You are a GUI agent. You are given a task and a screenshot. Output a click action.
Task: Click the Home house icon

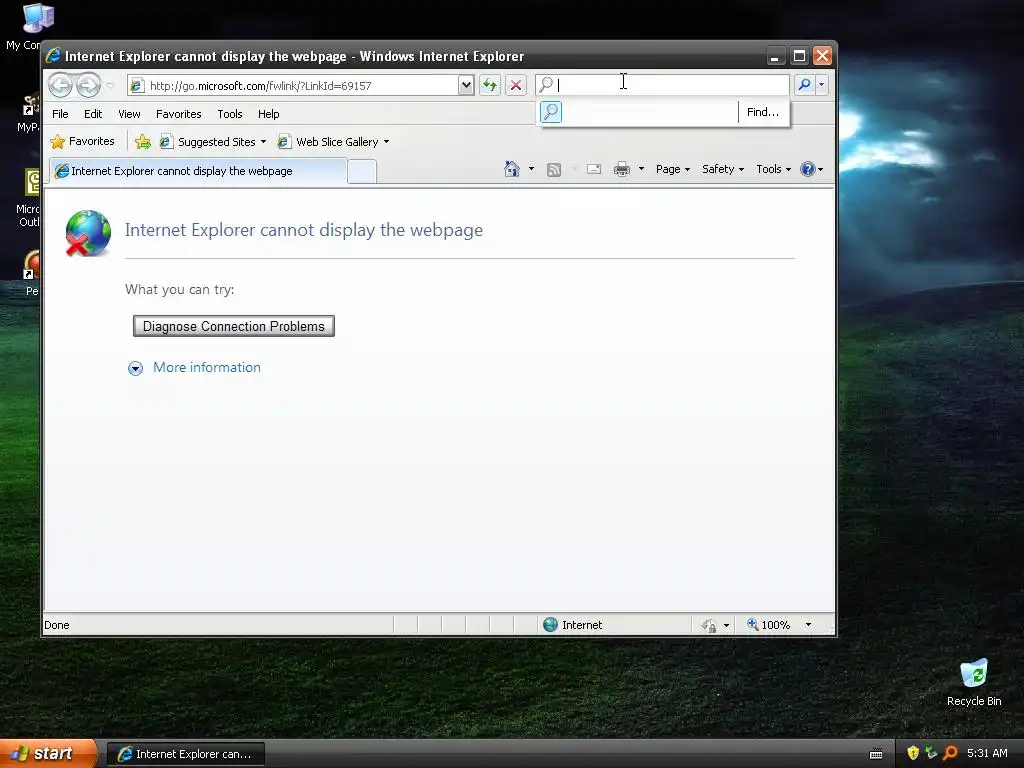click(512, 169)
